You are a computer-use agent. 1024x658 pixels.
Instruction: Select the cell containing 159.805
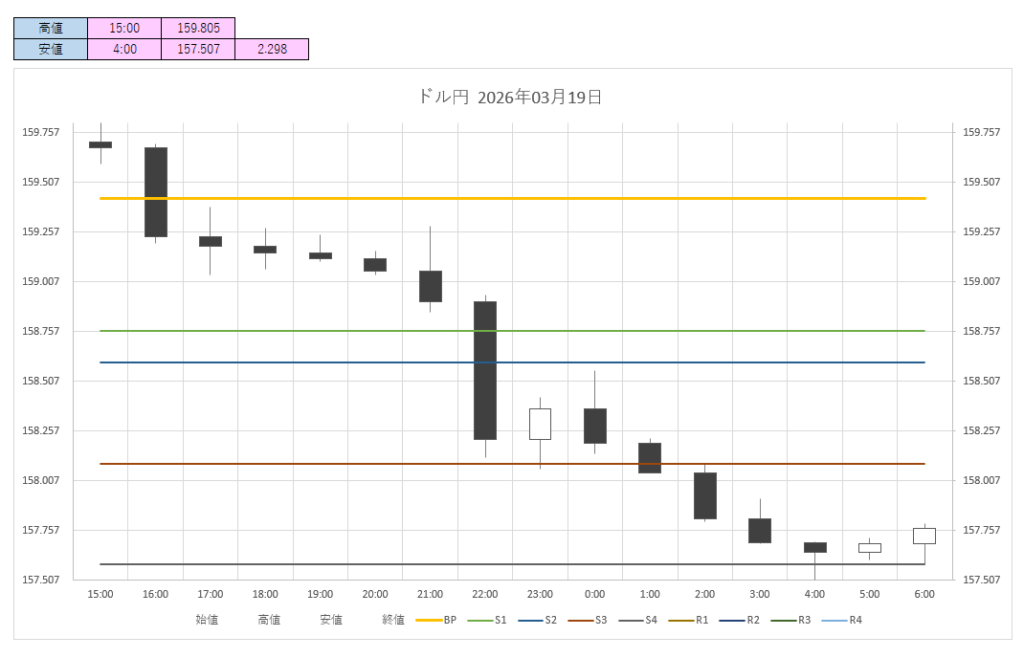pos(198,28)
